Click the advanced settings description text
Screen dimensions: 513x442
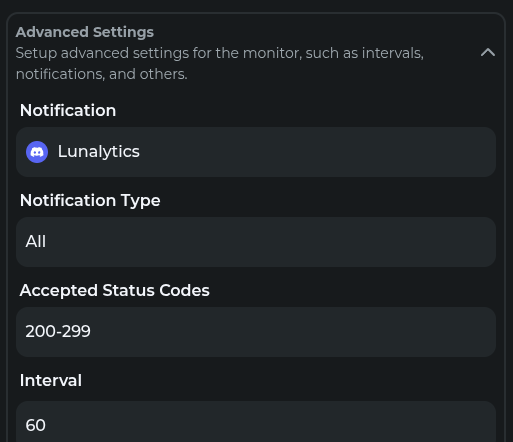pyautogui.click(x=220, y=63)
